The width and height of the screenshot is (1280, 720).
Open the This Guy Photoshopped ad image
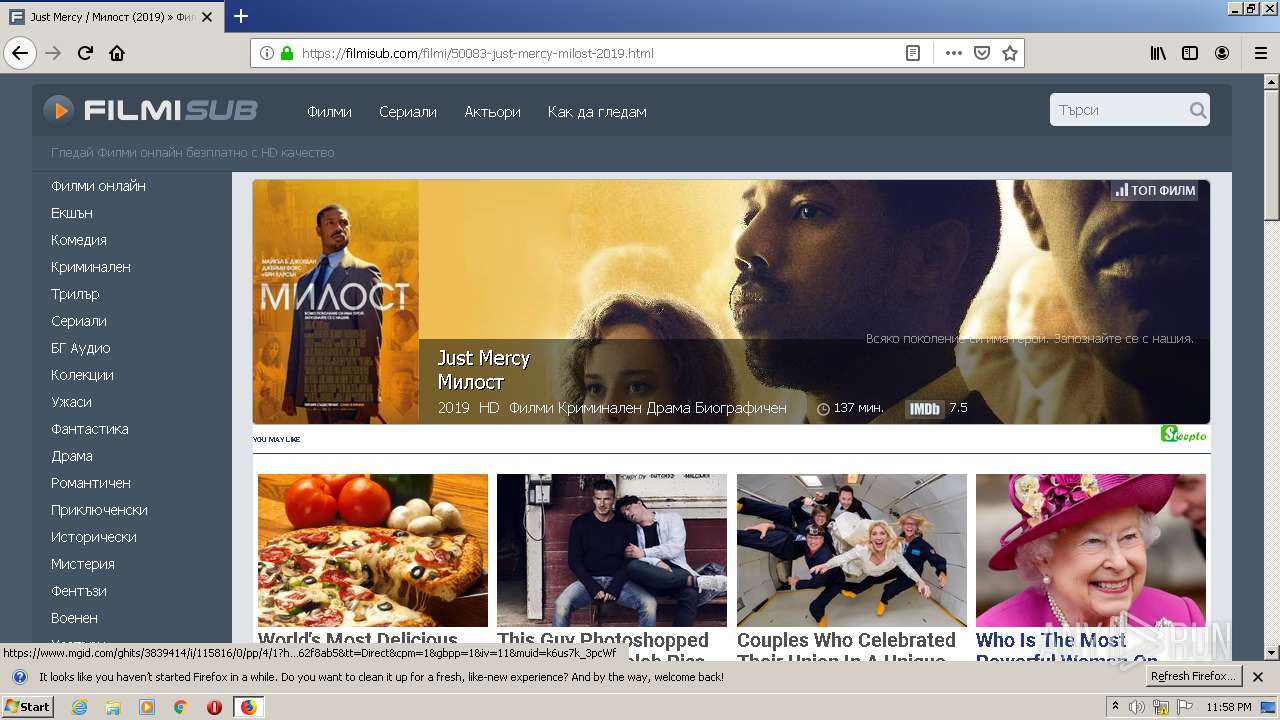pos(612,550)
